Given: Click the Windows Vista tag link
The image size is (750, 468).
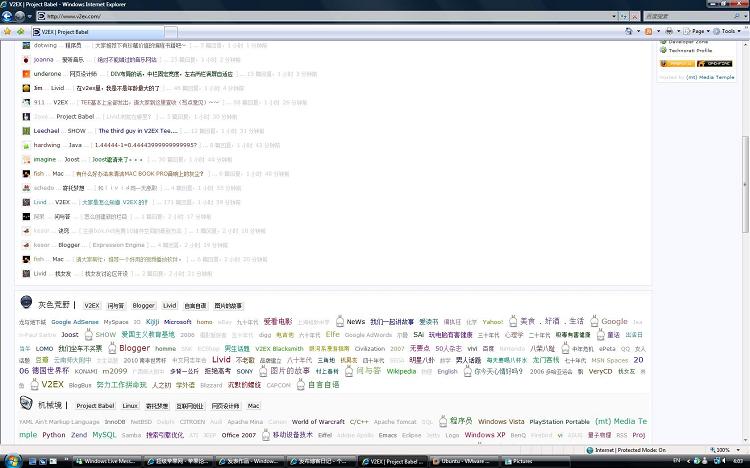Looking at the screenshot, I should (x=500, y=421).
